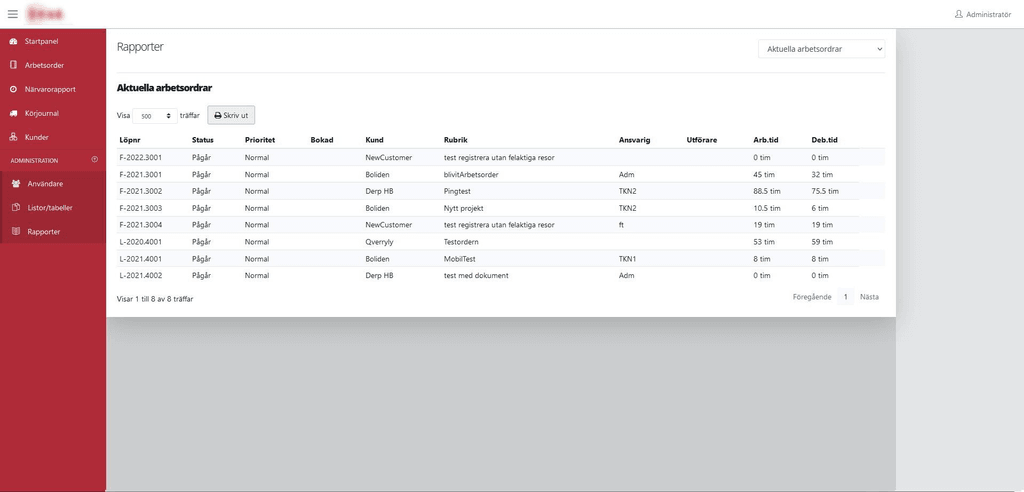1024x492 pixels.
Task: Open the Visa träffar count selector
Action: pos(156,116)
